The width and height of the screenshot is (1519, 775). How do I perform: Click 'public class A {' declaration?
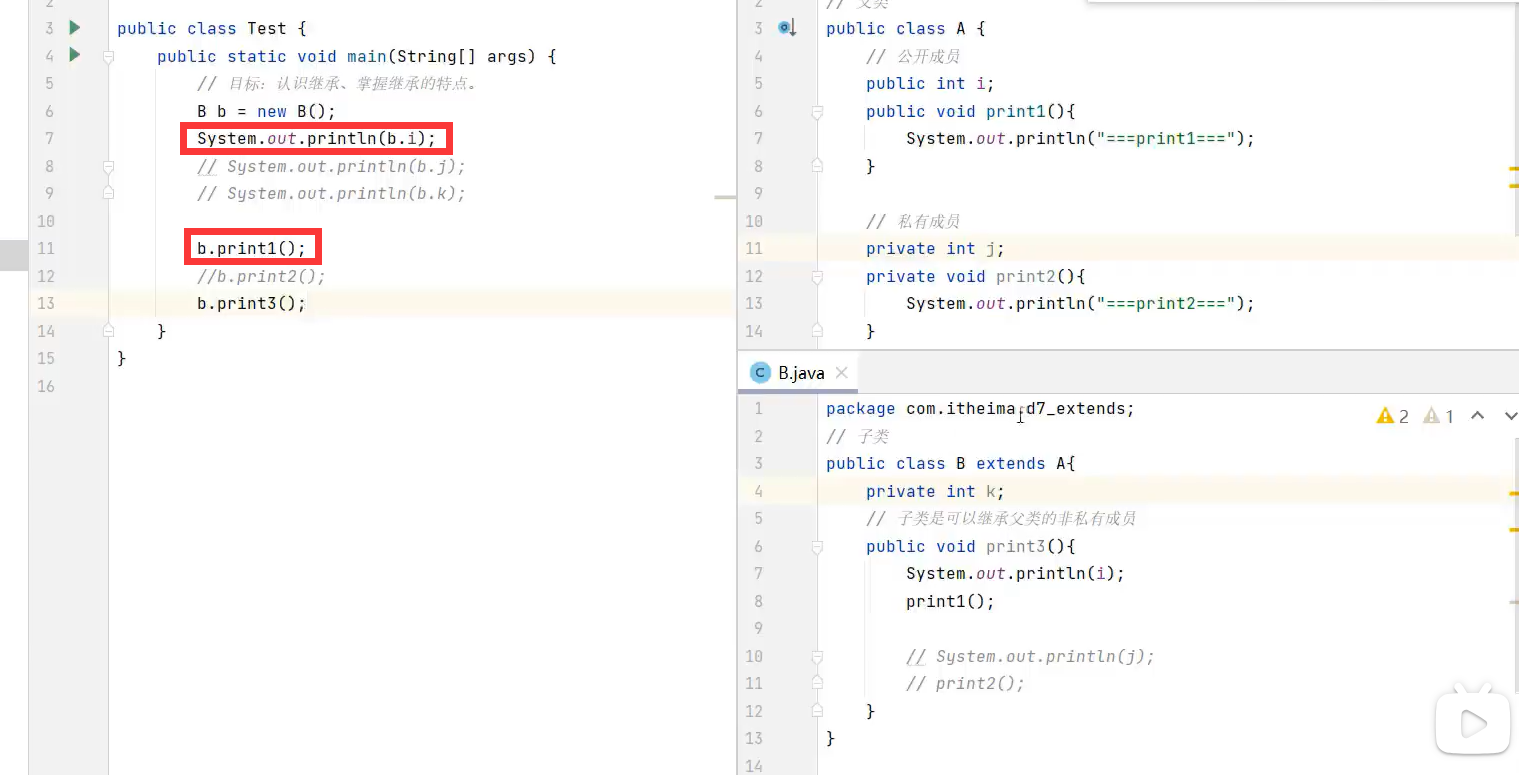[905, 28]
